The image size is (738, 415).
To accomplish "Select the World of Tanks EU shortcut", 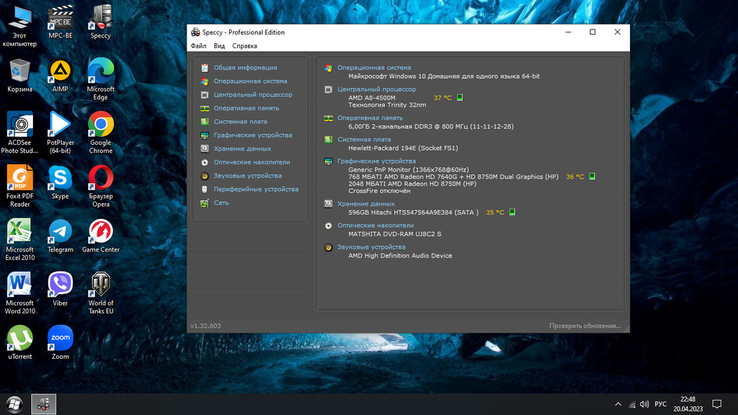I will 101,294.
